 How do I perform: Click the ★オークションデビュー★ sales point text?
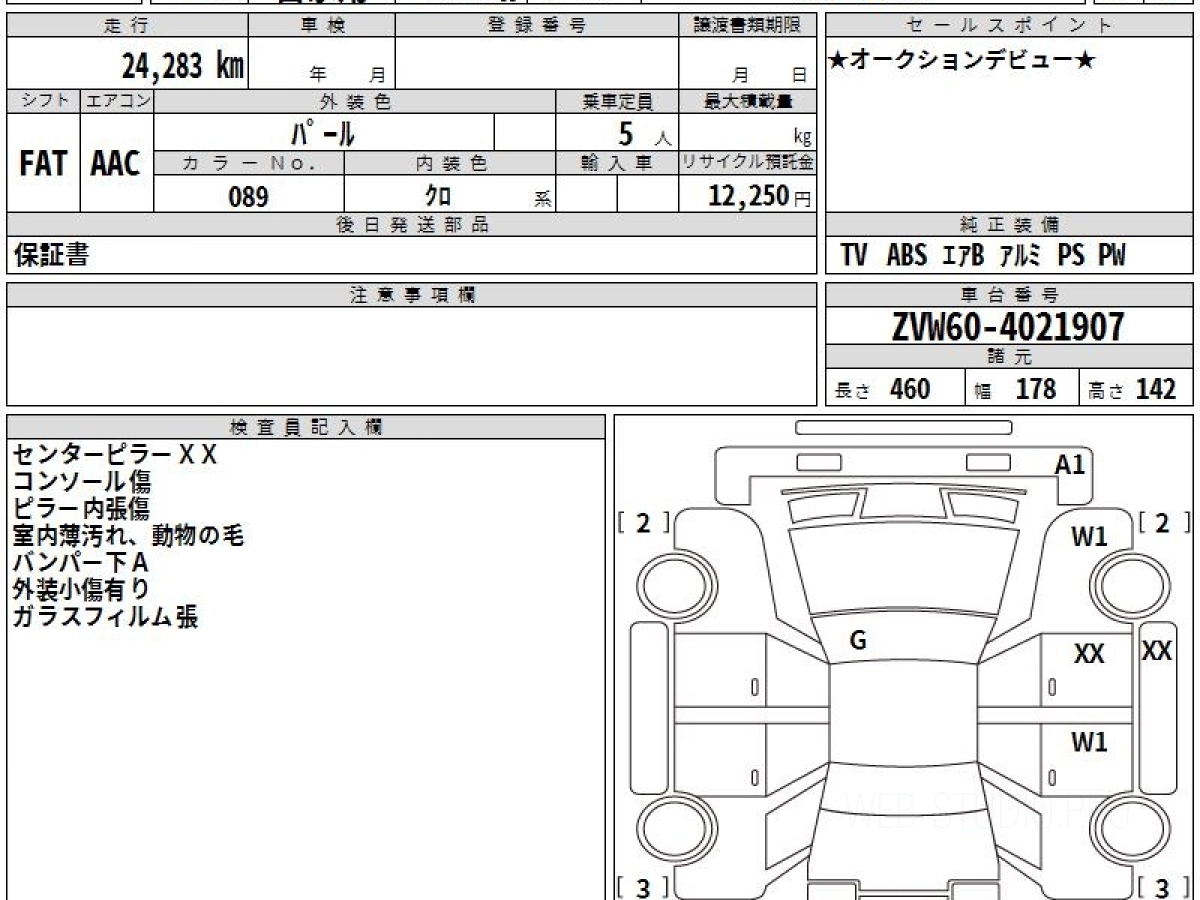click(x=962, y=60)
